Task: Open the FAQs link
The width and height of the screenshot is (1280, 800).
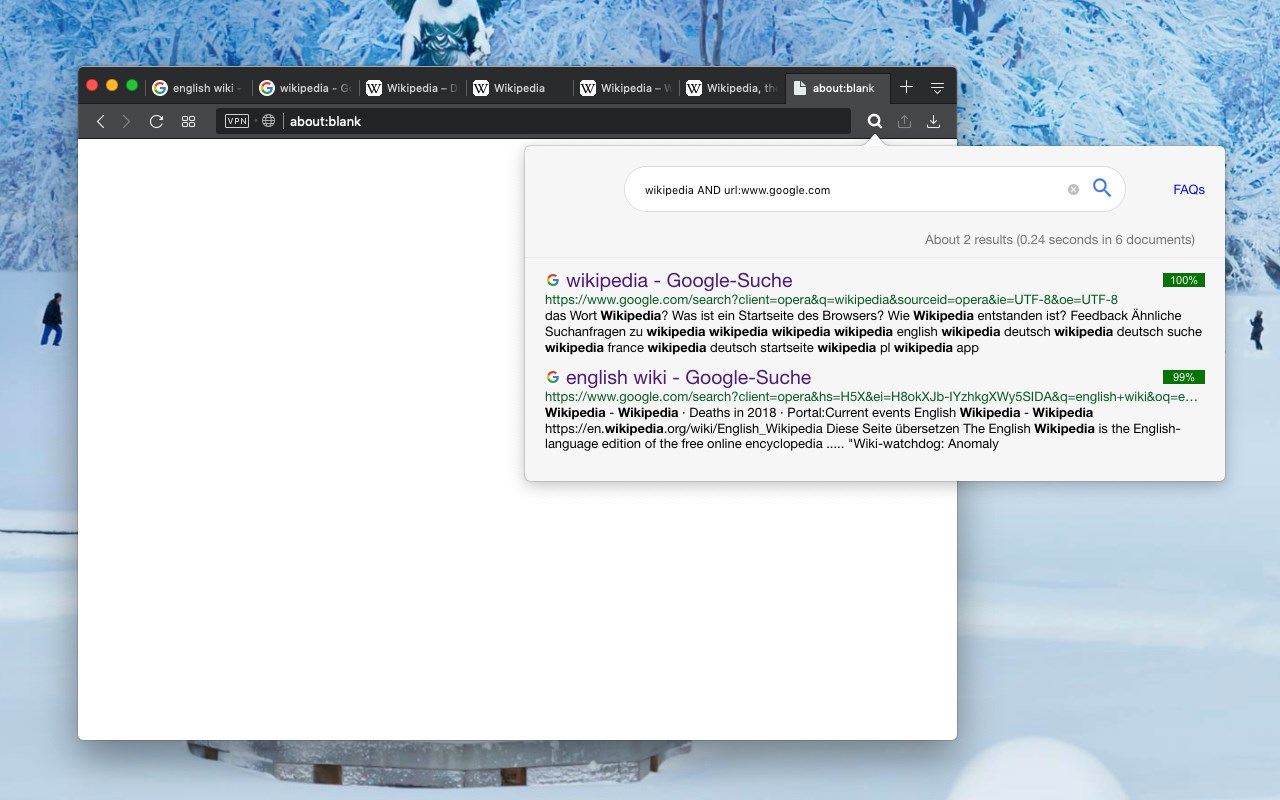Action: click(x=1189, y=189)
